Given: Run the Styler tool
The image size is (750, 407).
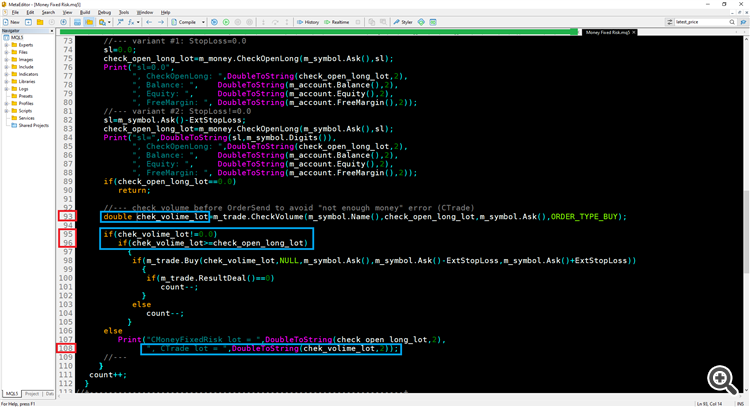Looking at the screenshot, I should (403, 21).
